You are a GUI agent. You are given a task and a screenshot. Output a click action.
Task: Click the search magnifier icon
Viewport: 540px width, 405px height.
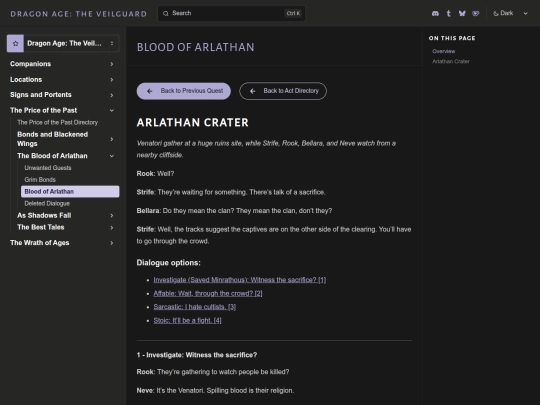click(x=166, y=13)
